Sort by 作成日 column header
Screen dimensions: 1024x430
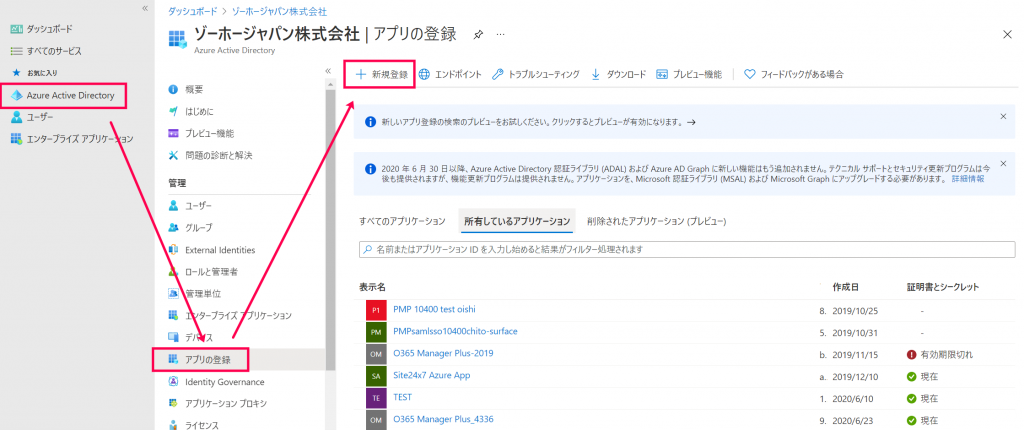point(846,287)
